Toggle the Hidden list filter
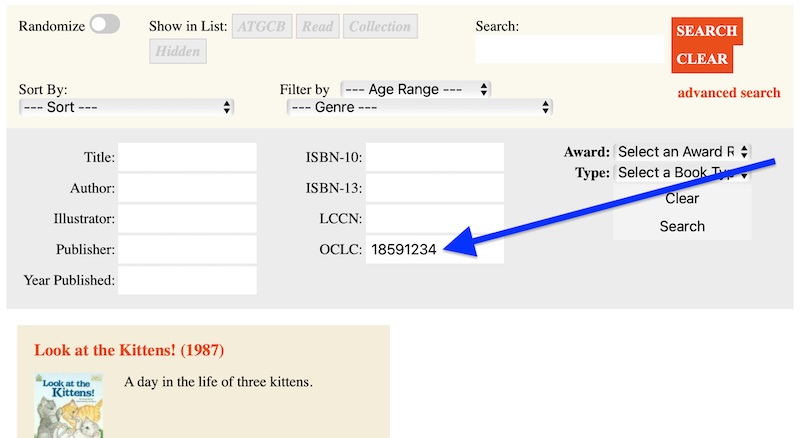The height and width of the screenshot is (438, 800). click(178, 51)
